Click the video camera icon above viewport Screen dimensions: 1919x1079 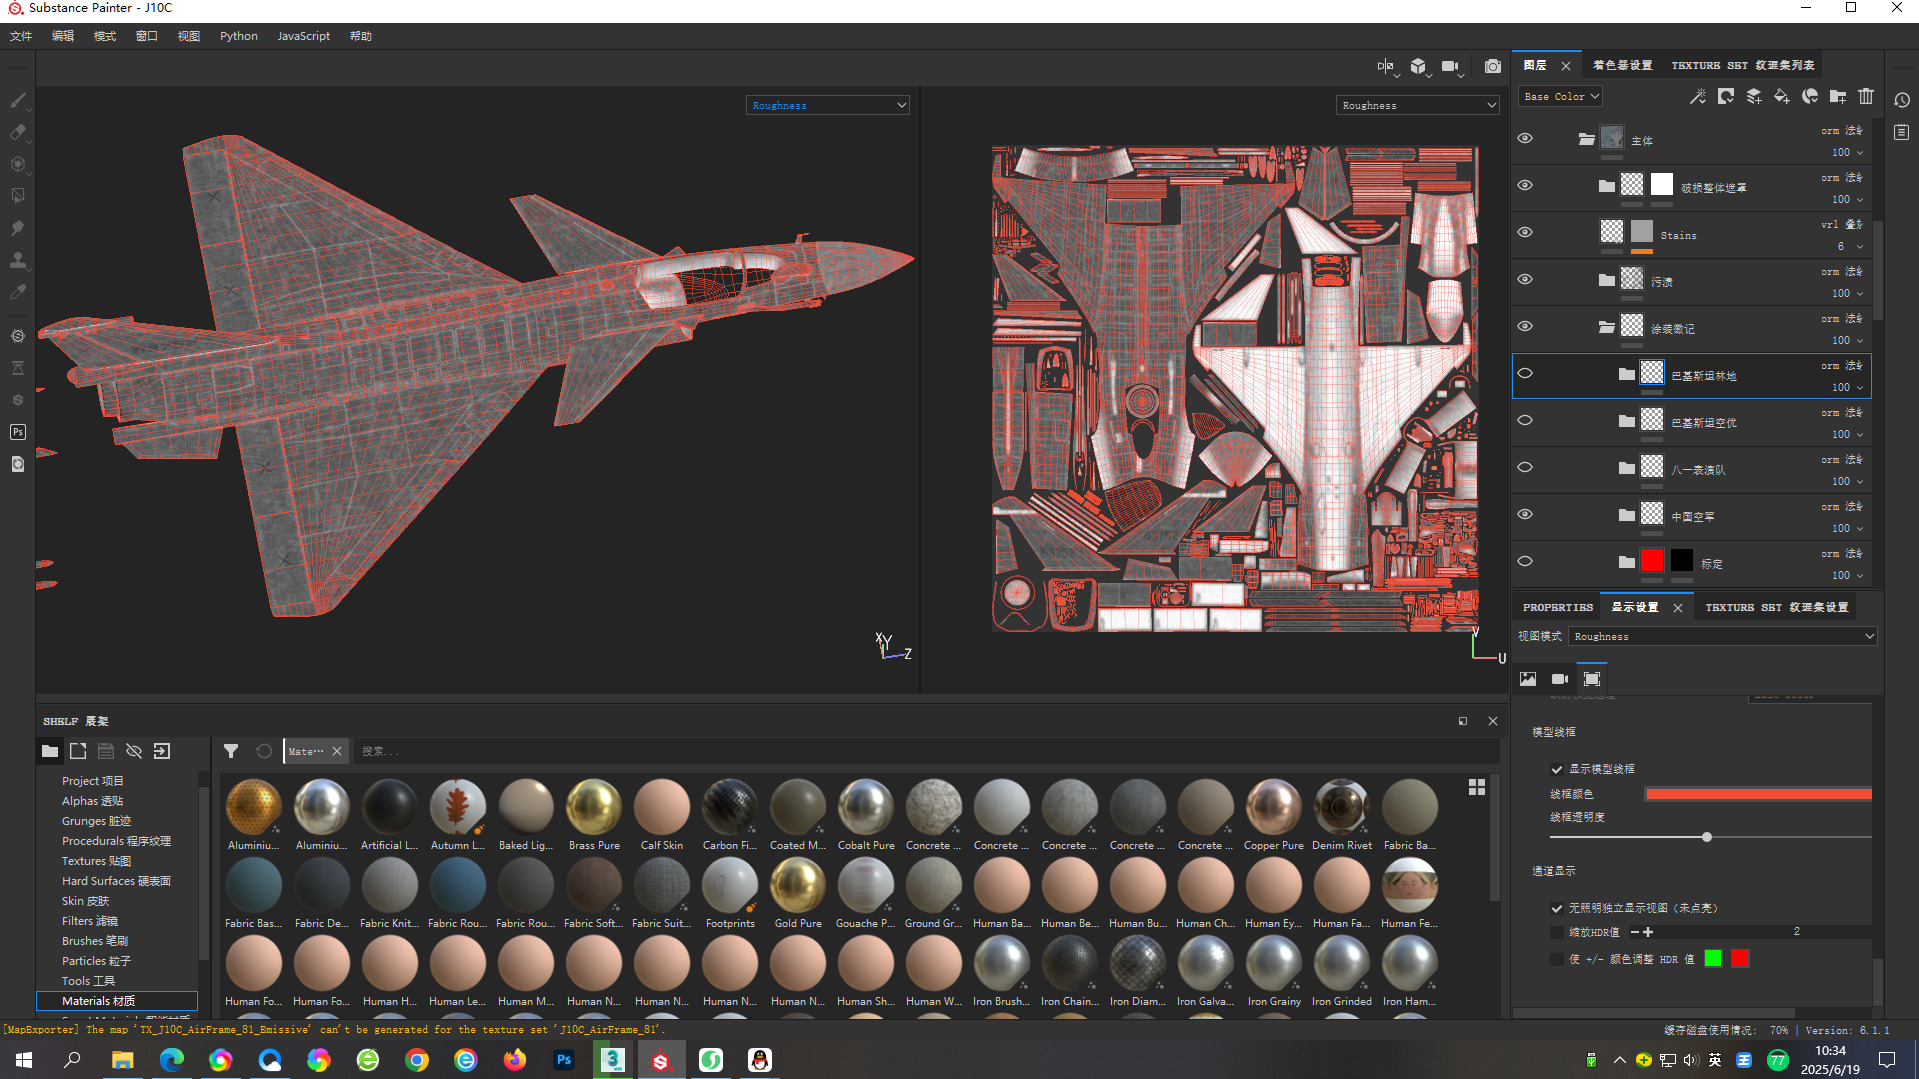pos(1451,66)
